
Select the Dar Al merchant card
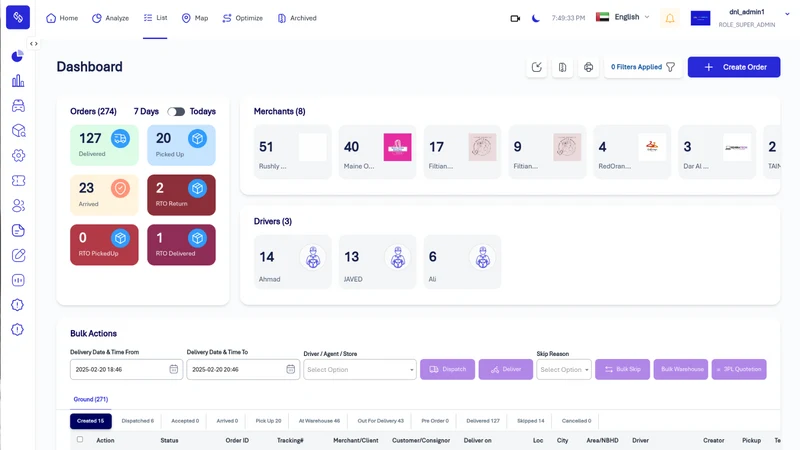[717, 152]
